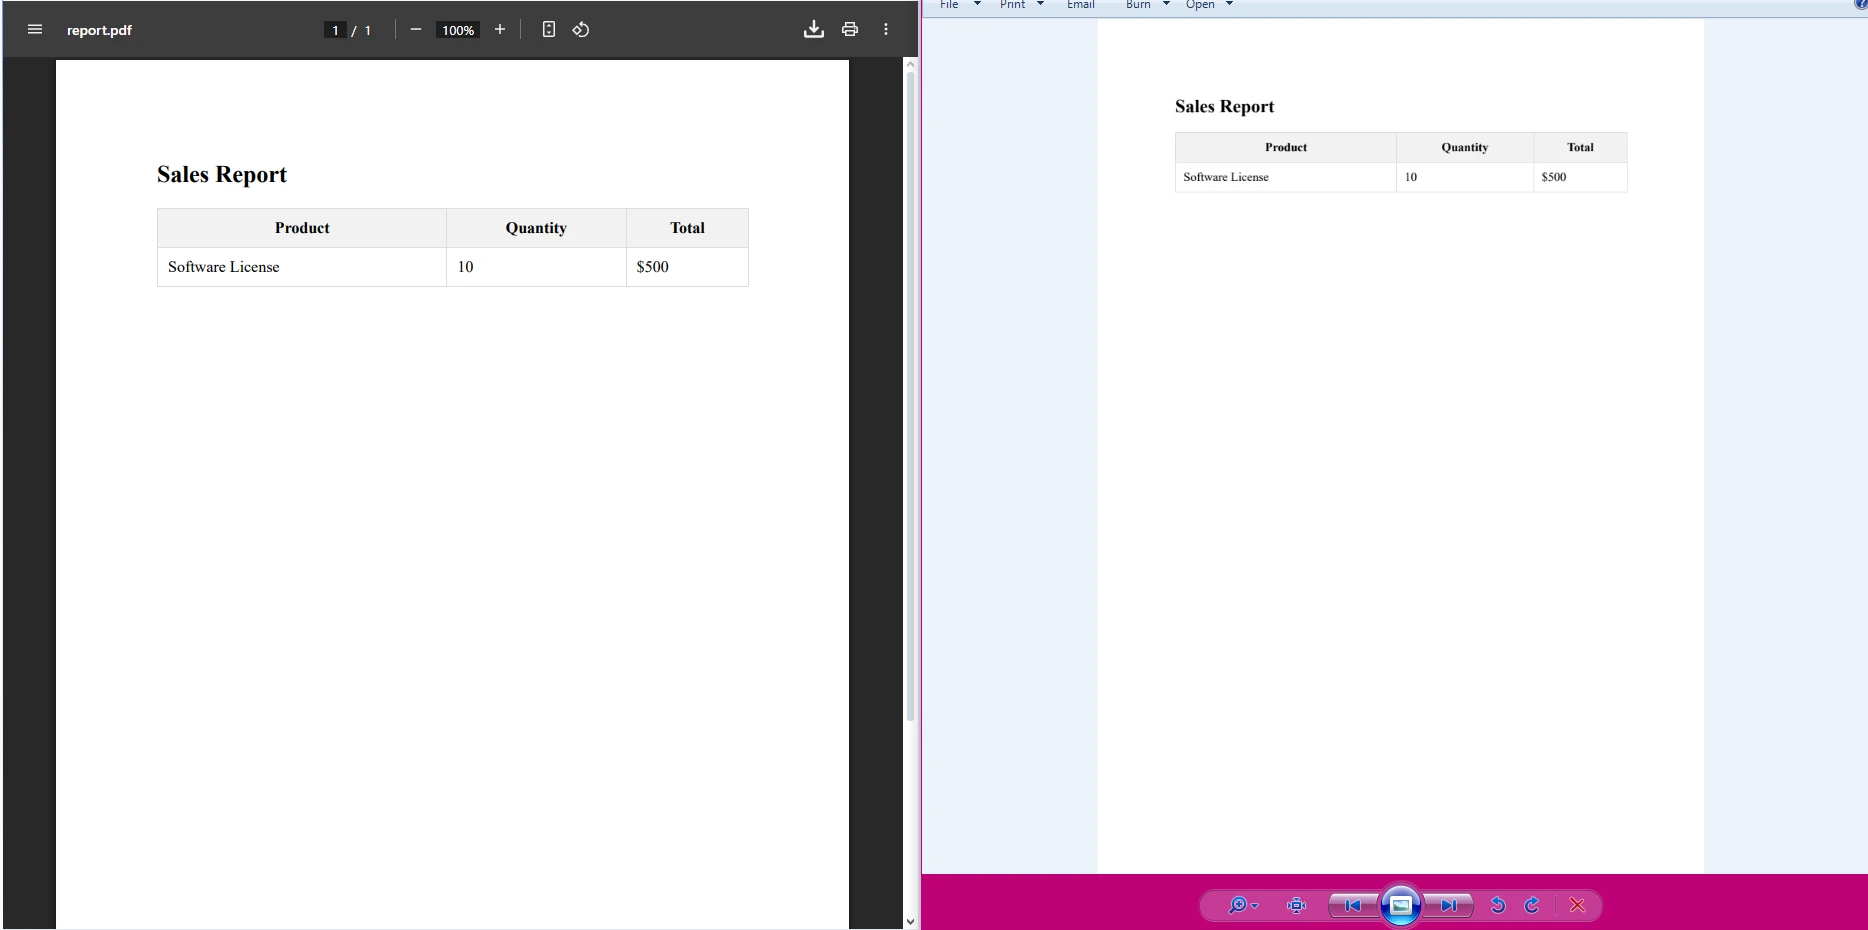Rotate the photo counterclockwise

click(1498, 905)
